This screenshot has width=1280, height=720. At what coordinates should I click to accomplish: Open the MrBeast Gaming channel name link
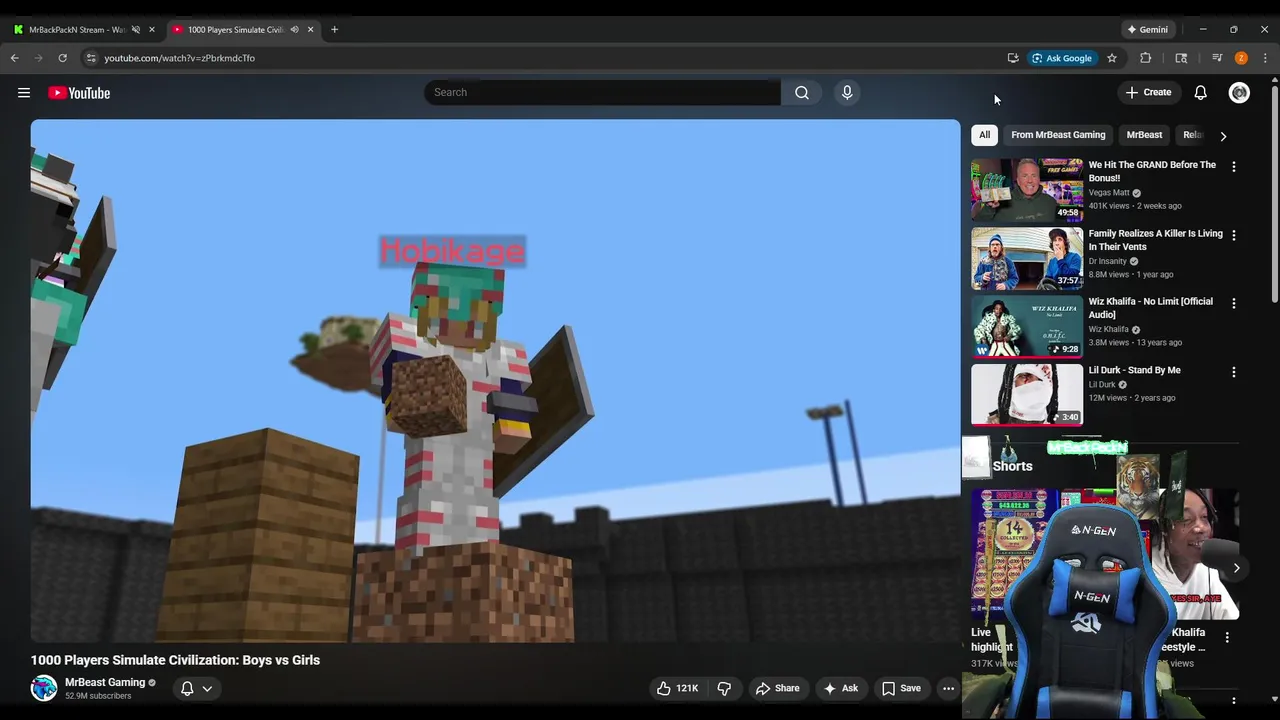[105, 682]
